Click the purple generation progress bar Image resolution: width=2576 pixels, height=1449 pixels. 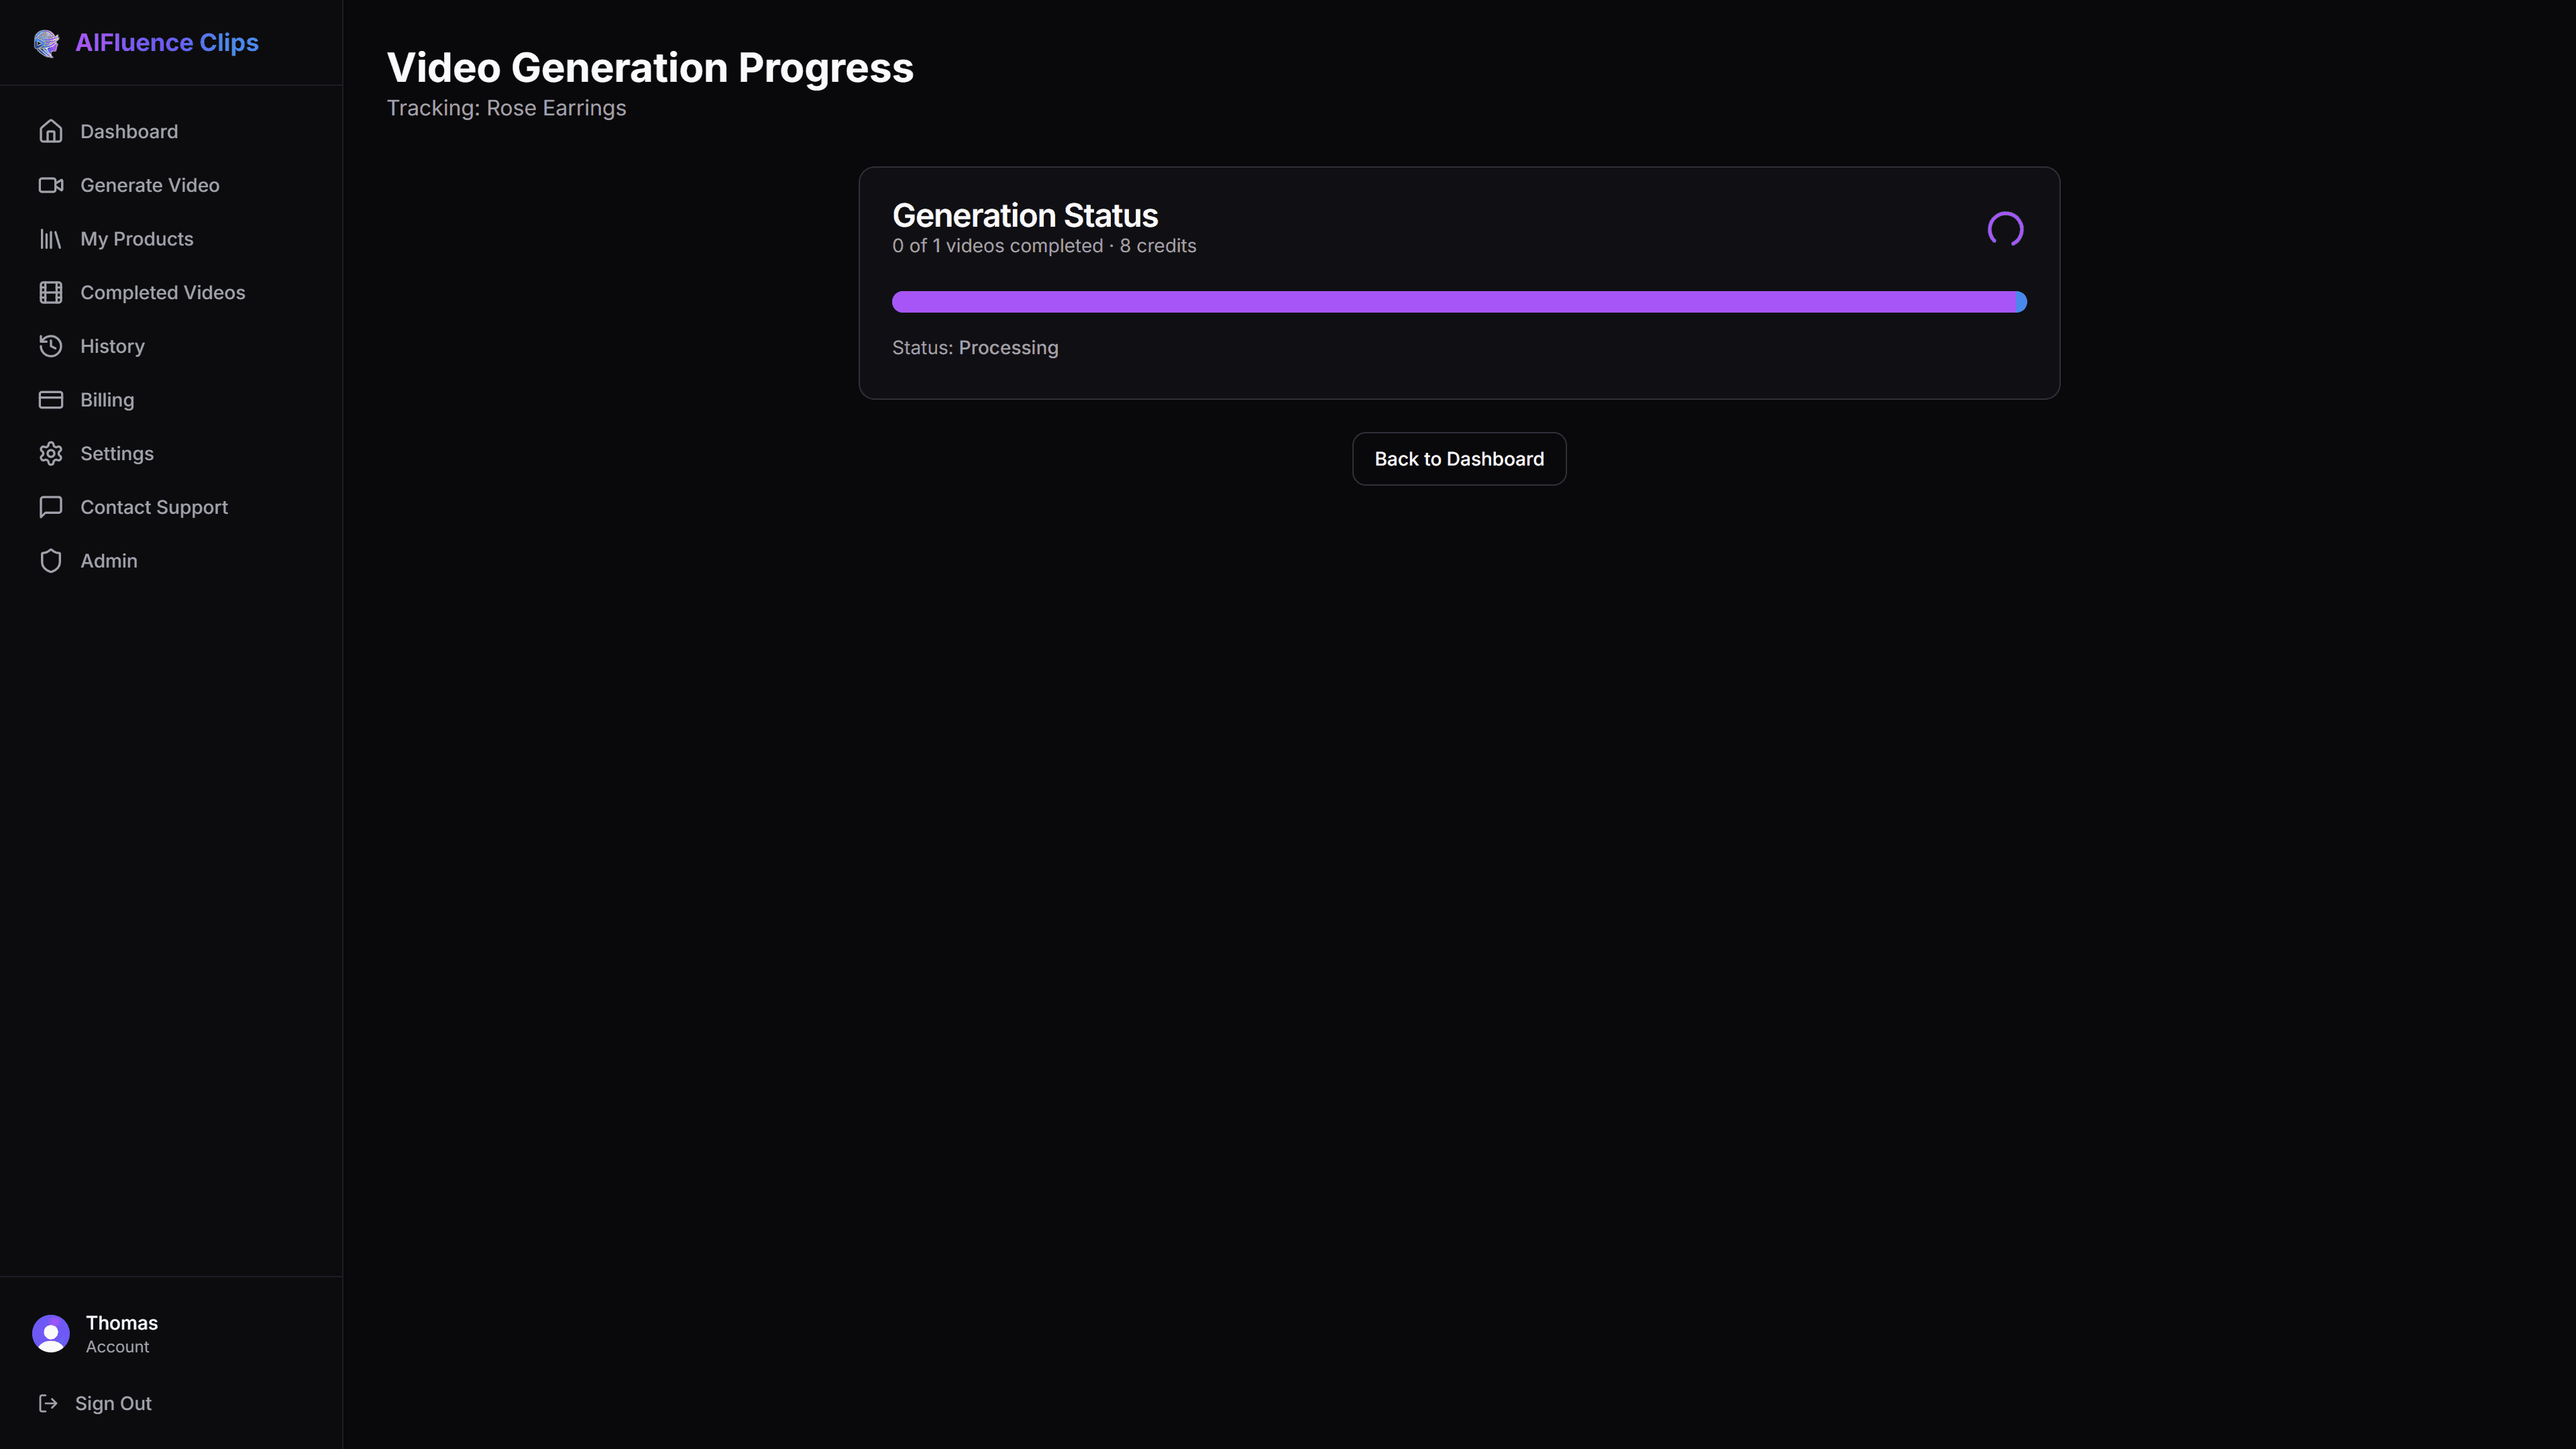pos(1459,302)
